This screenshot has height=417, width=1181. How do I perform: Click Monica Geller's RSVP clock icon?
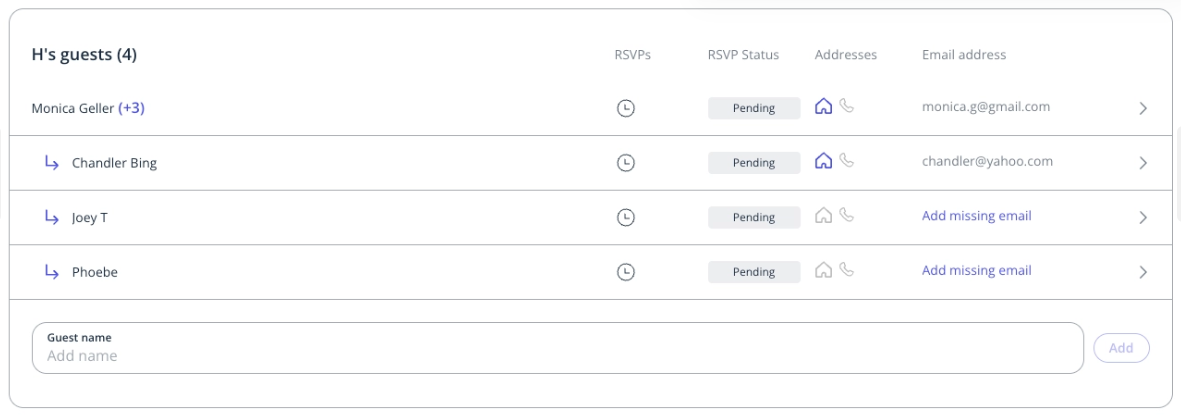626,109
